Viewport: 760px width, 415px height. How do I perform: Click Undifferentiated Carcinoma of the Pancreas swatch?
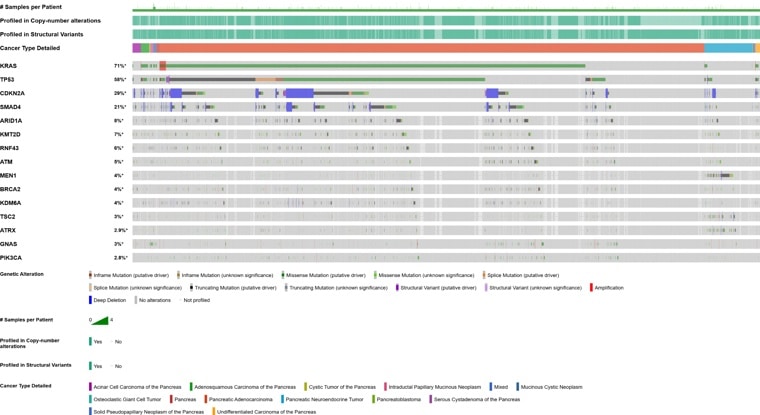tap(213, 412)
